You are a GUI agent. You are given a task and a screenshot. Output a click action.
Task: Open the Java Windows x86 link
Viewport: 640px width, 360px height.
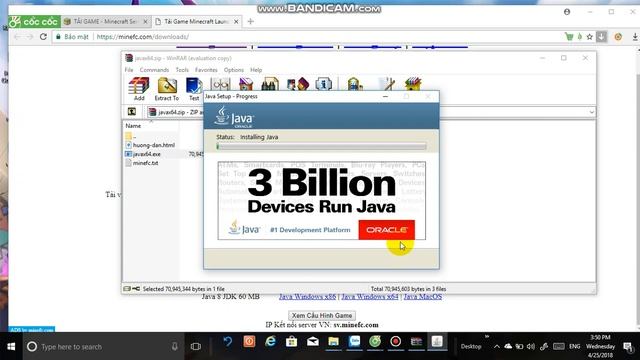307,297
